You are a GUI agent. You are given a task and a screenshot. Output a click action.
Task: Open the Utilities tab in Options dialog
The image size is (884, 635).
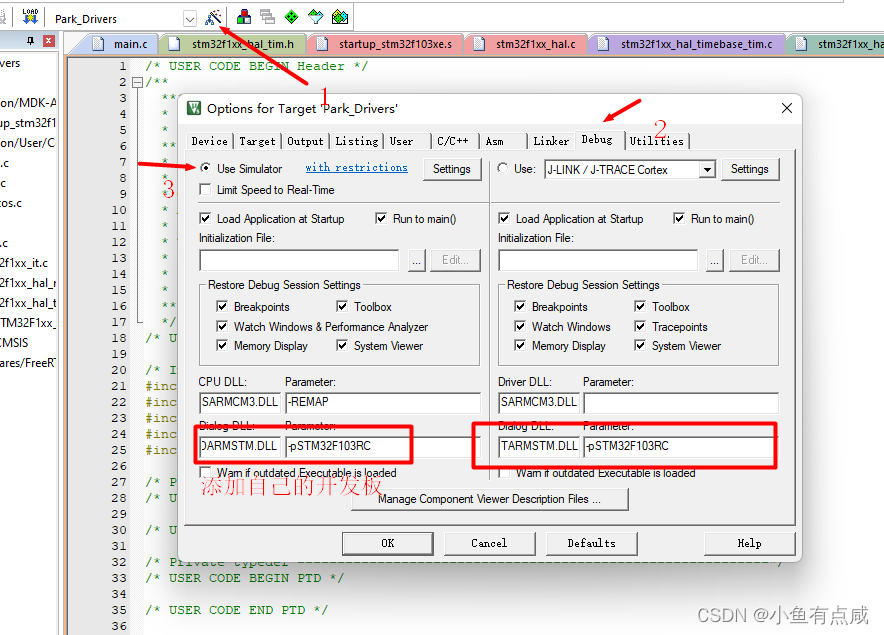click(657, 141)
